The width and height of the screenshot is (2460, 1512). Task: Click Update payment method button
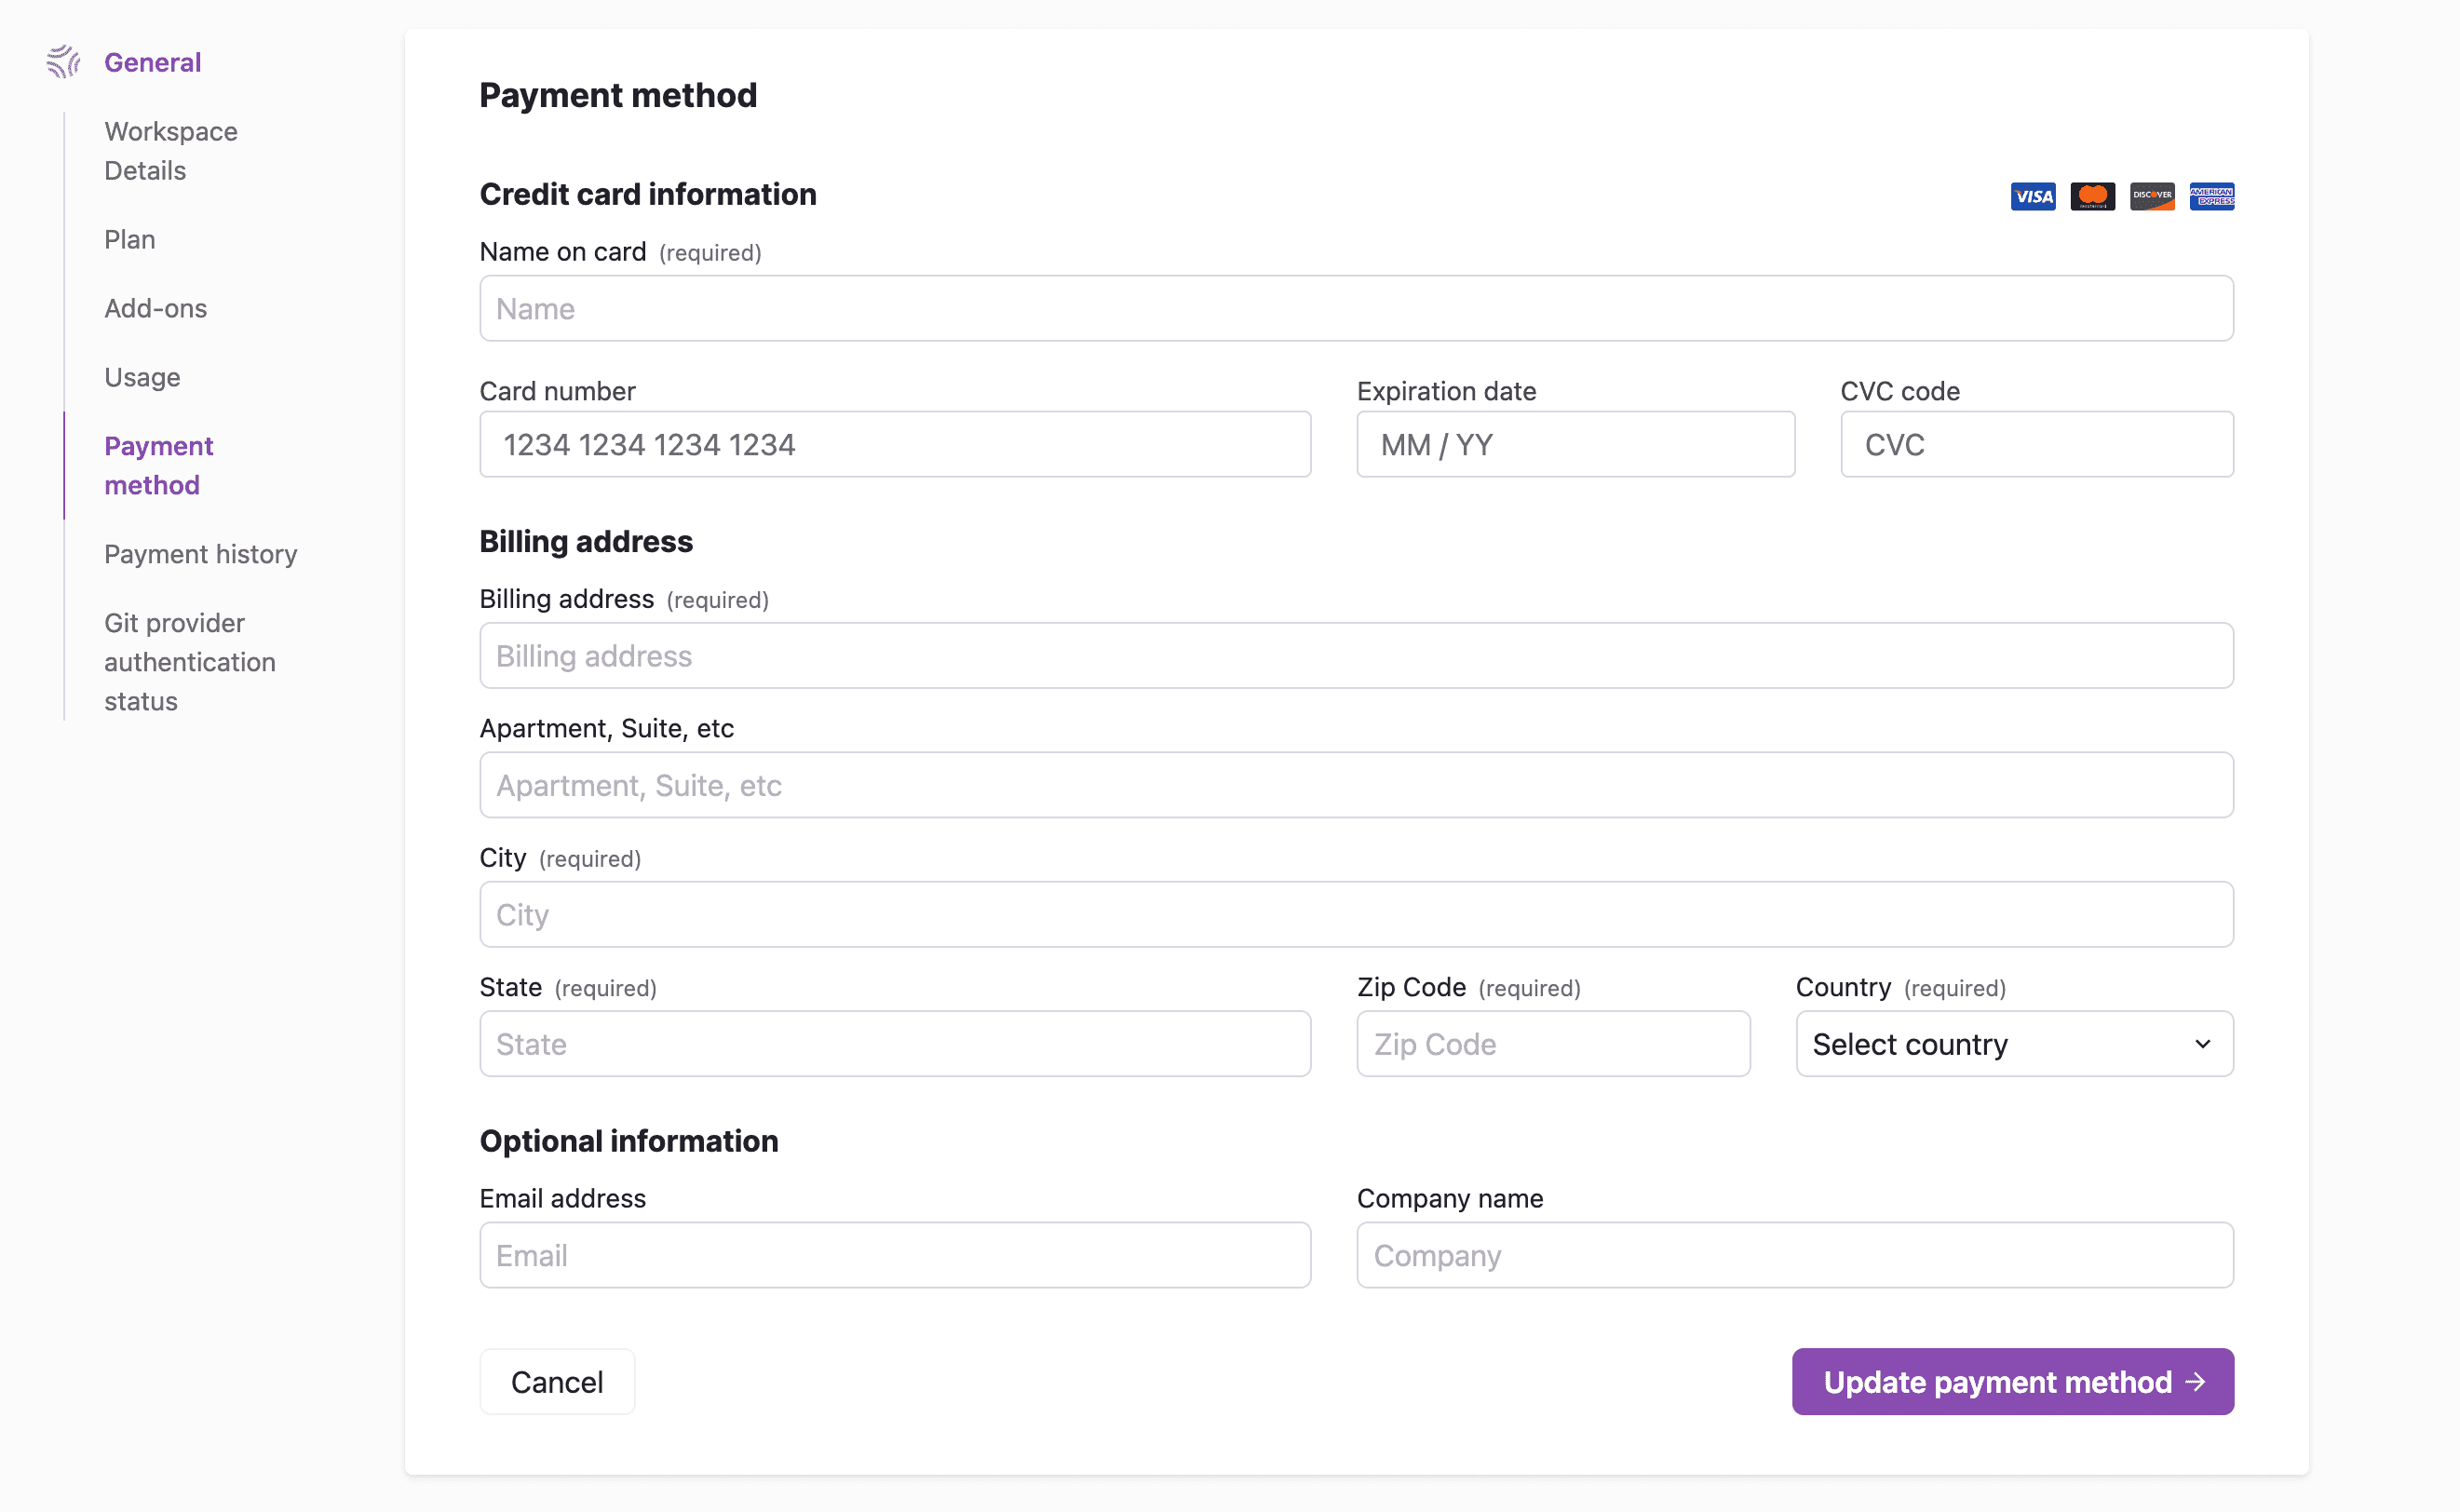click(x=2012, y=1382)
